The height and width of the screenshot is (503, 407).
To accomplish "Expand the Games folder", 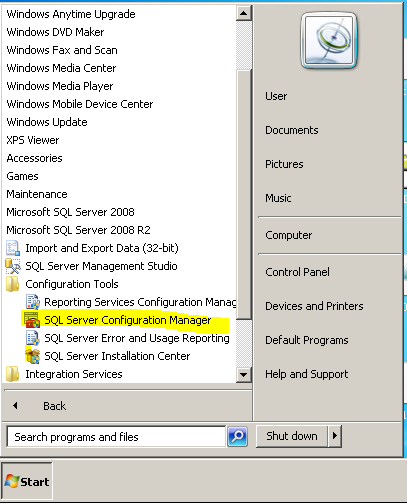I will coord(22,176).
